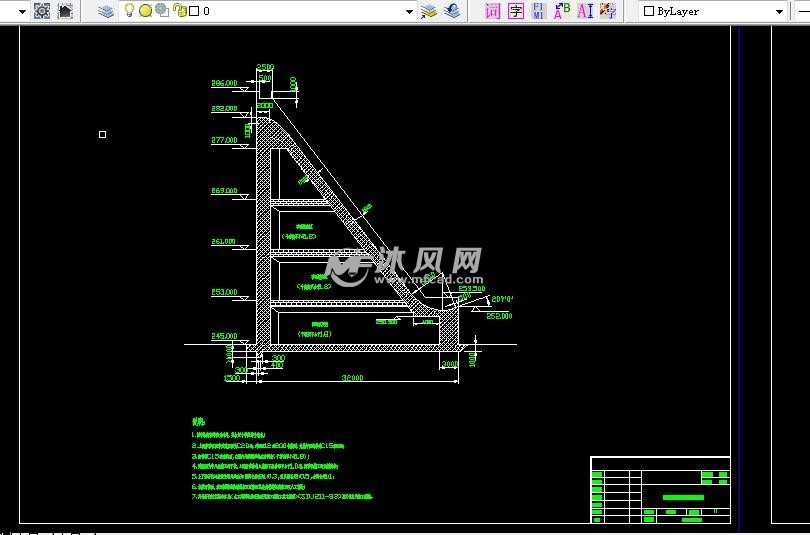Click the brush-and-字 text icon
This screenshot has height=535, width=810.
click(608, 11)
